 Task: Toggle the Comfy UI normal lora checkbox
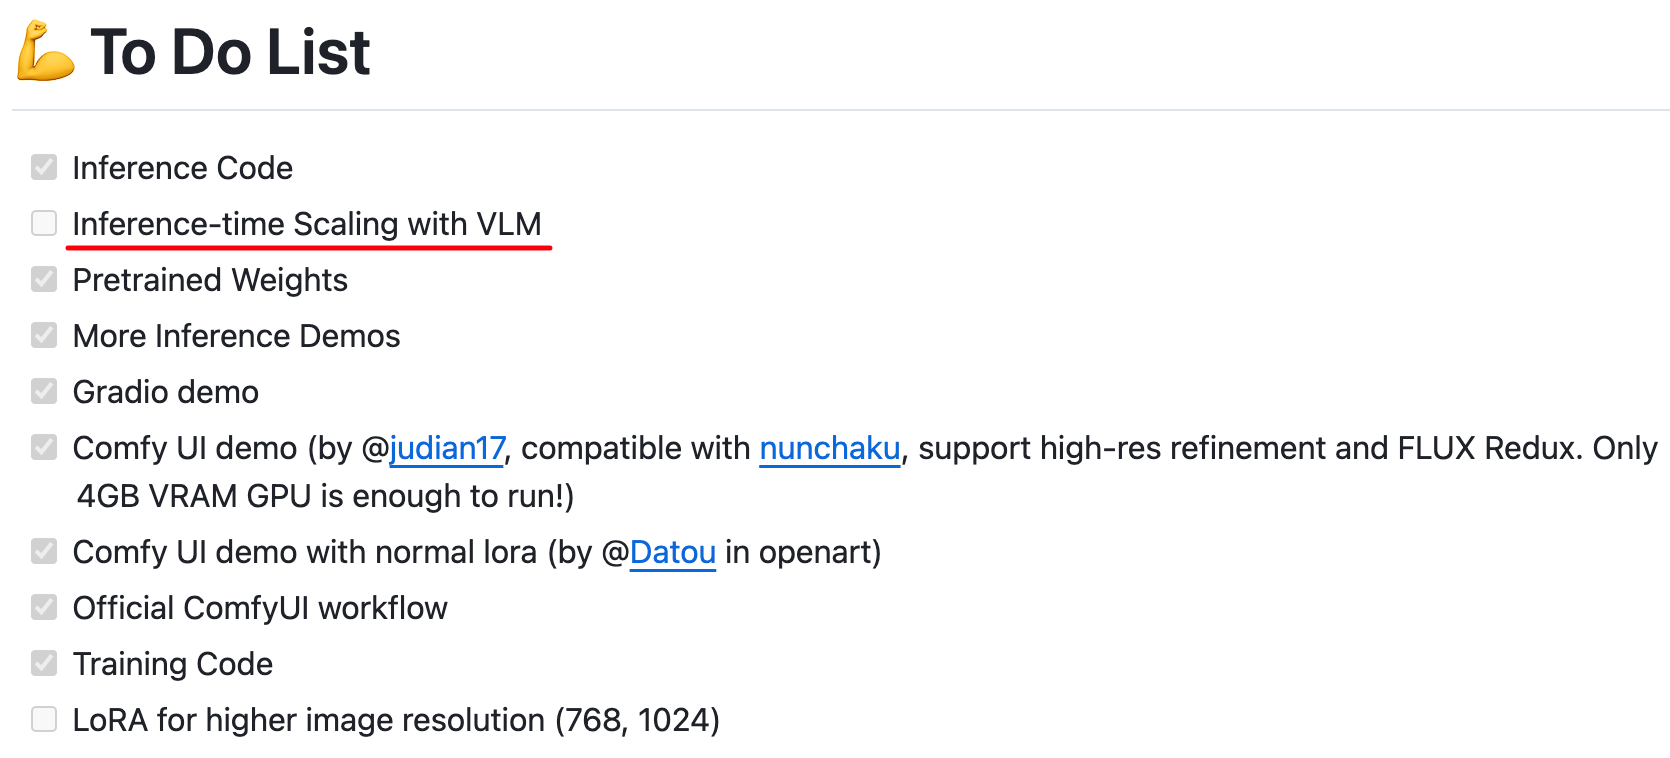44,551
